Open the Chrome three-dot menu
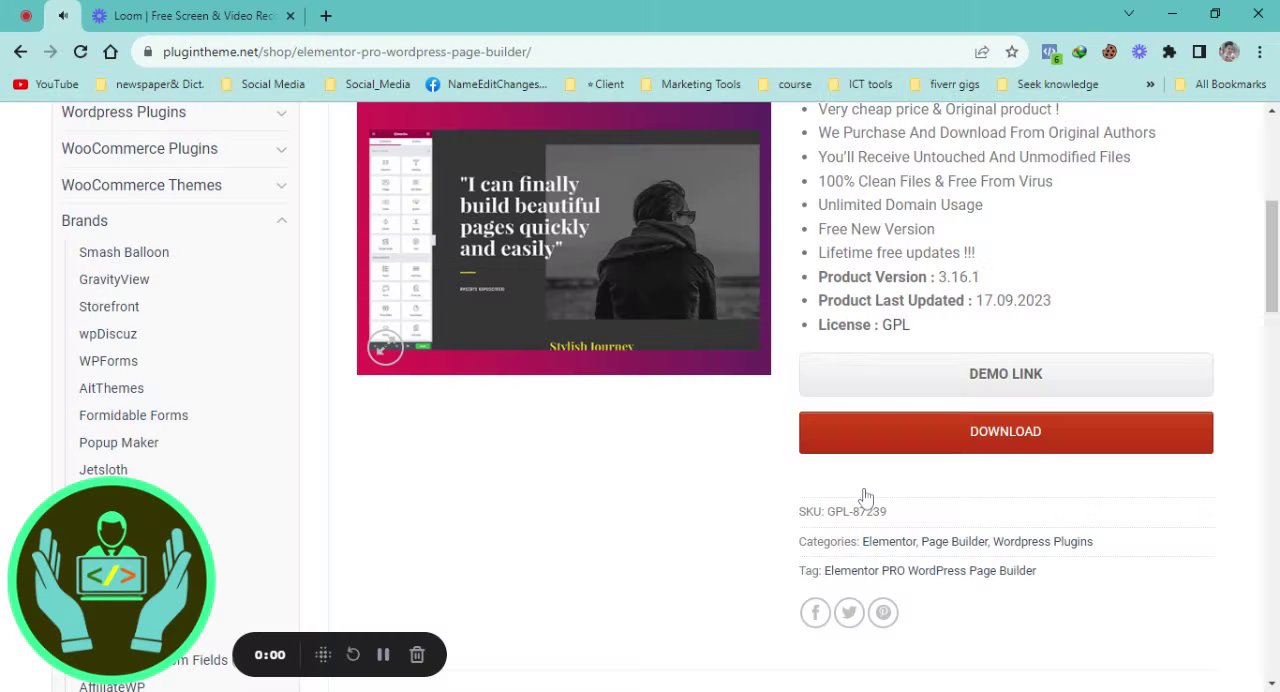Image resolution: width=1280 pixels, height=692 pixels. (1259, 52)
